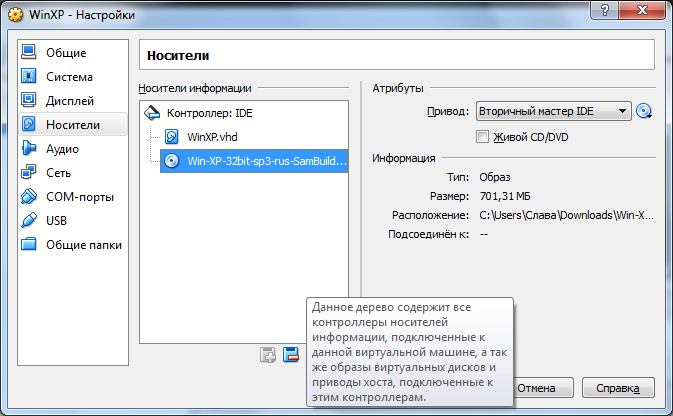The height and width of the screenshot is (416, 673).
Task: Open the Сеть settings section
Action: pos(73,173)
